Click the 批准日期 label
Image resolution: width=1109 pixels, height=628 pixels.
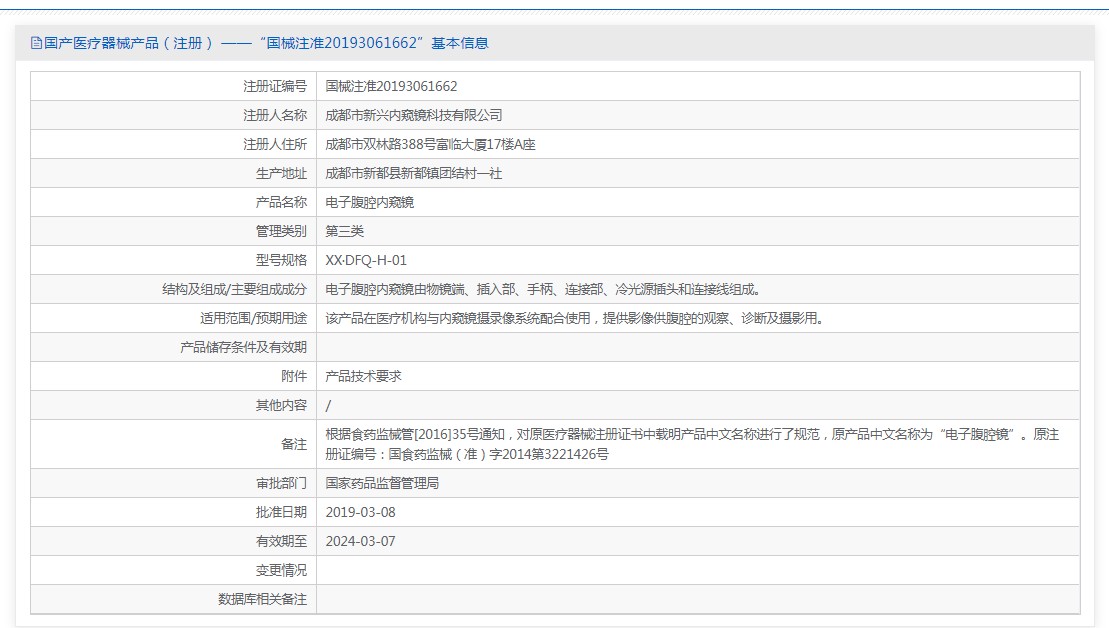point(281,512)
